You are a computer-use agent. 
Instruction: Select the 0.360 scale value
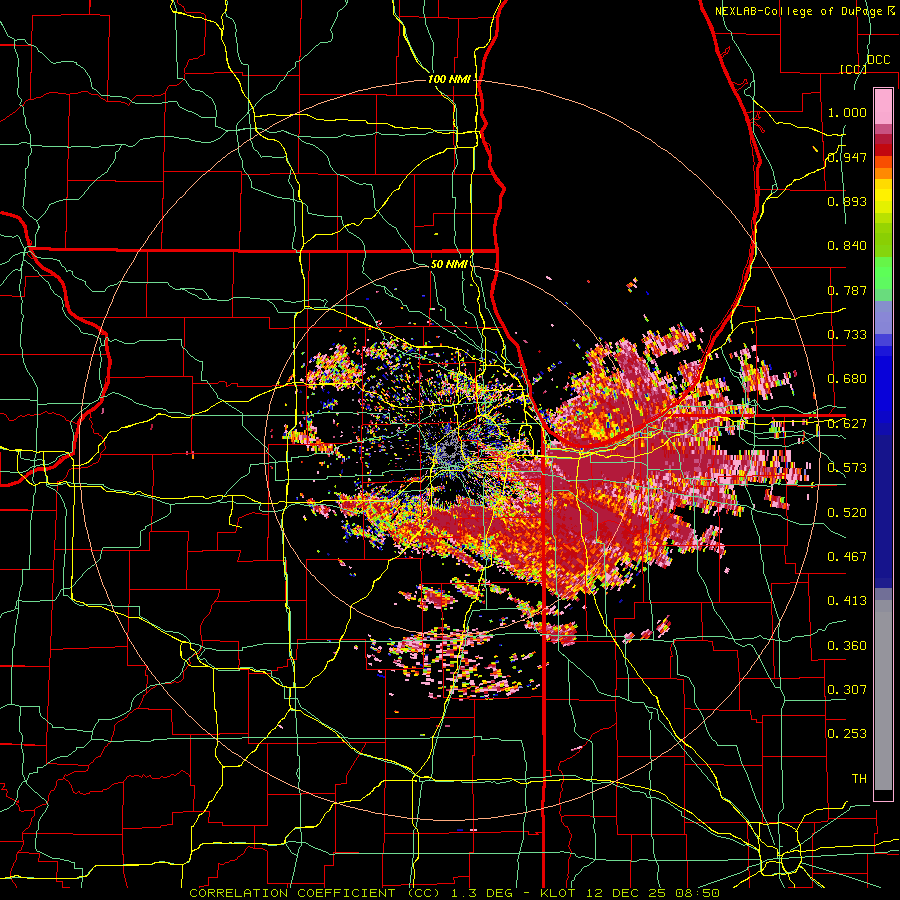[847, 645]
